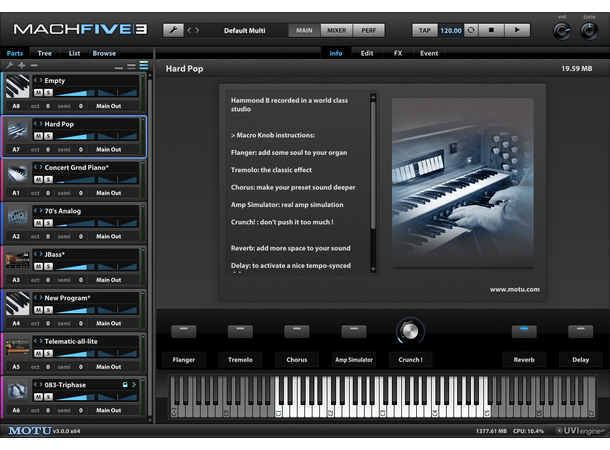Select the Empty part piano thumbnail
The image size is (610, 450).
[18, 86]
